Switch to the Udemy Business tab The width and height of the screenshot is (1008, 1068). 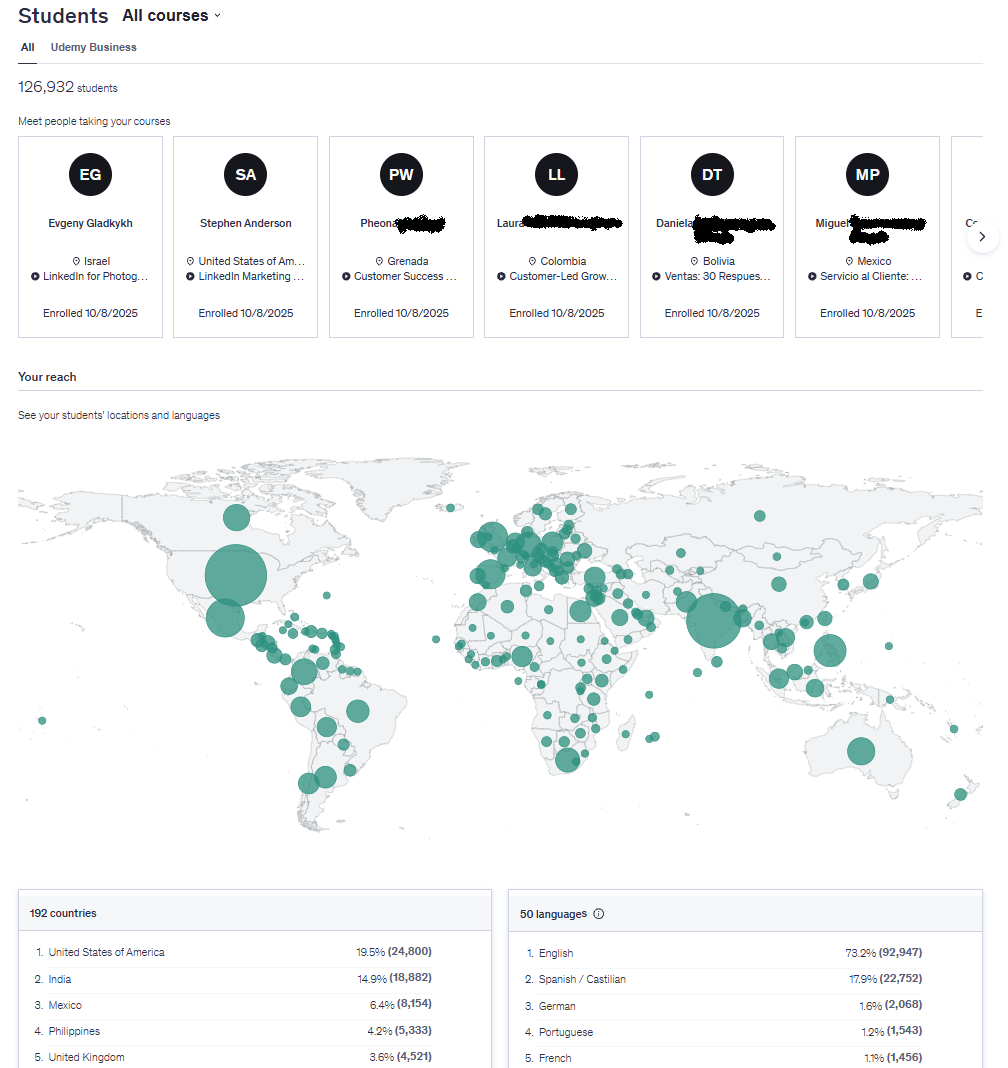94,47
